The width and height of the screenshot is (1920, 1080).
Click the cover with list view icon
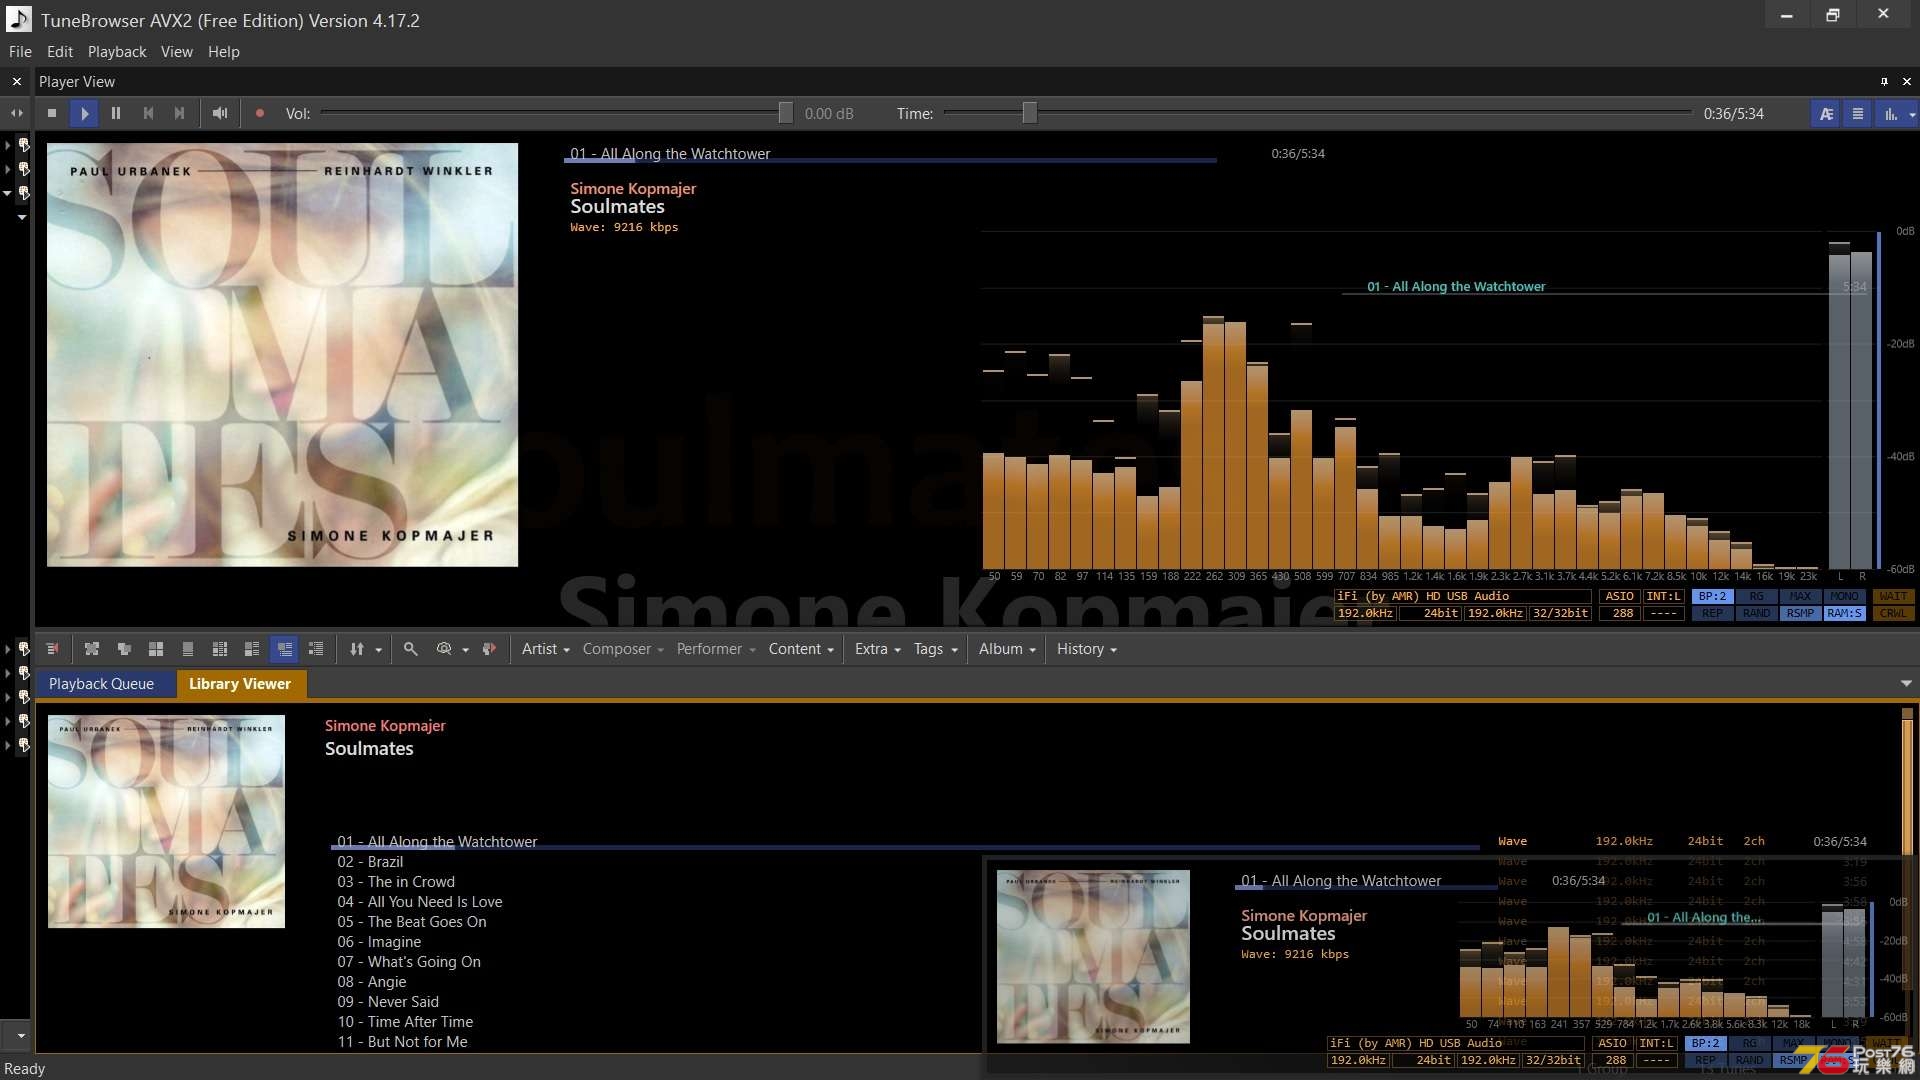252,649
